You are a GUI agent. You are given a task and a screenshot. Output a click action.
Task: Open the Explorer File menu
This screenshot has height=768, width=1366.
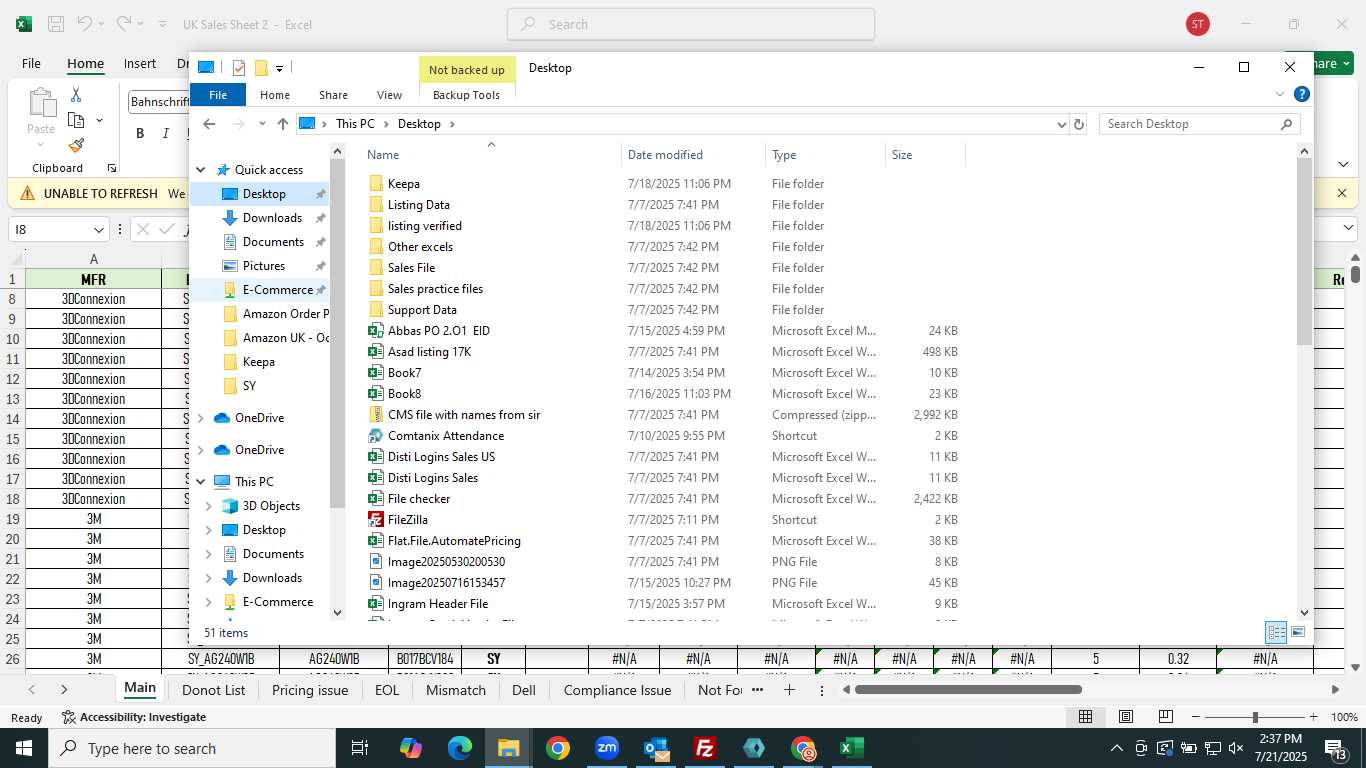[x=218, y=95]
